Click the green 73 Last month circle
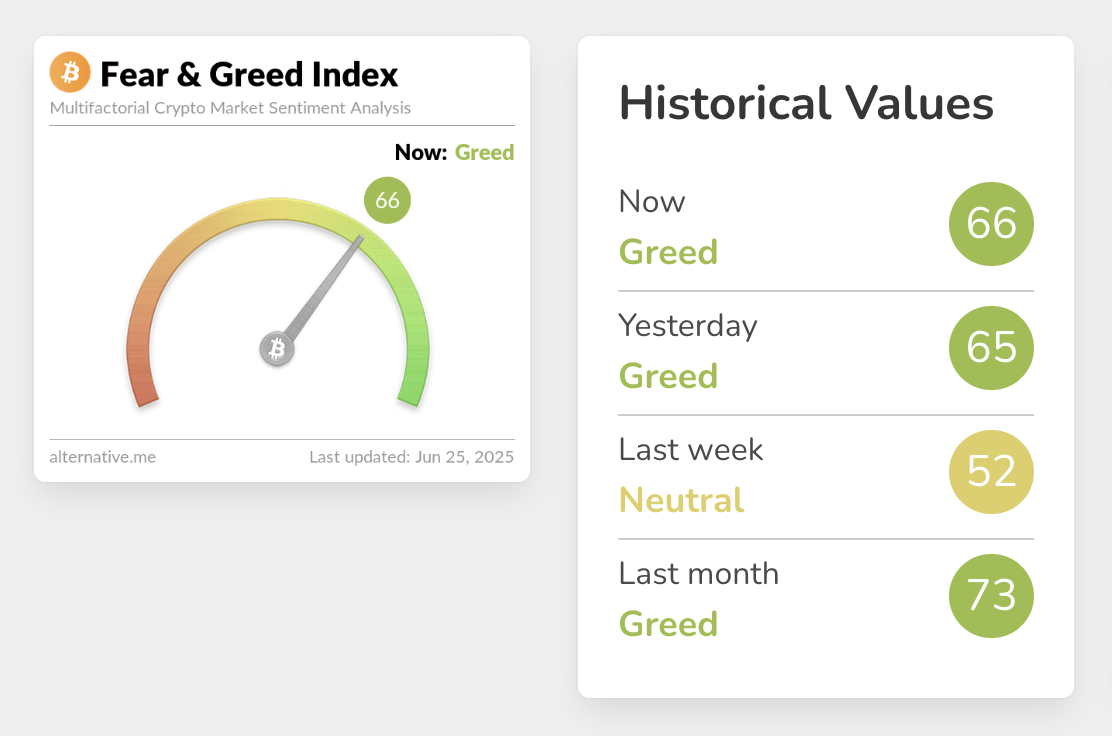Image resolution: width=1112 pixels, height=736 pixels. click(x=990, y=596)
